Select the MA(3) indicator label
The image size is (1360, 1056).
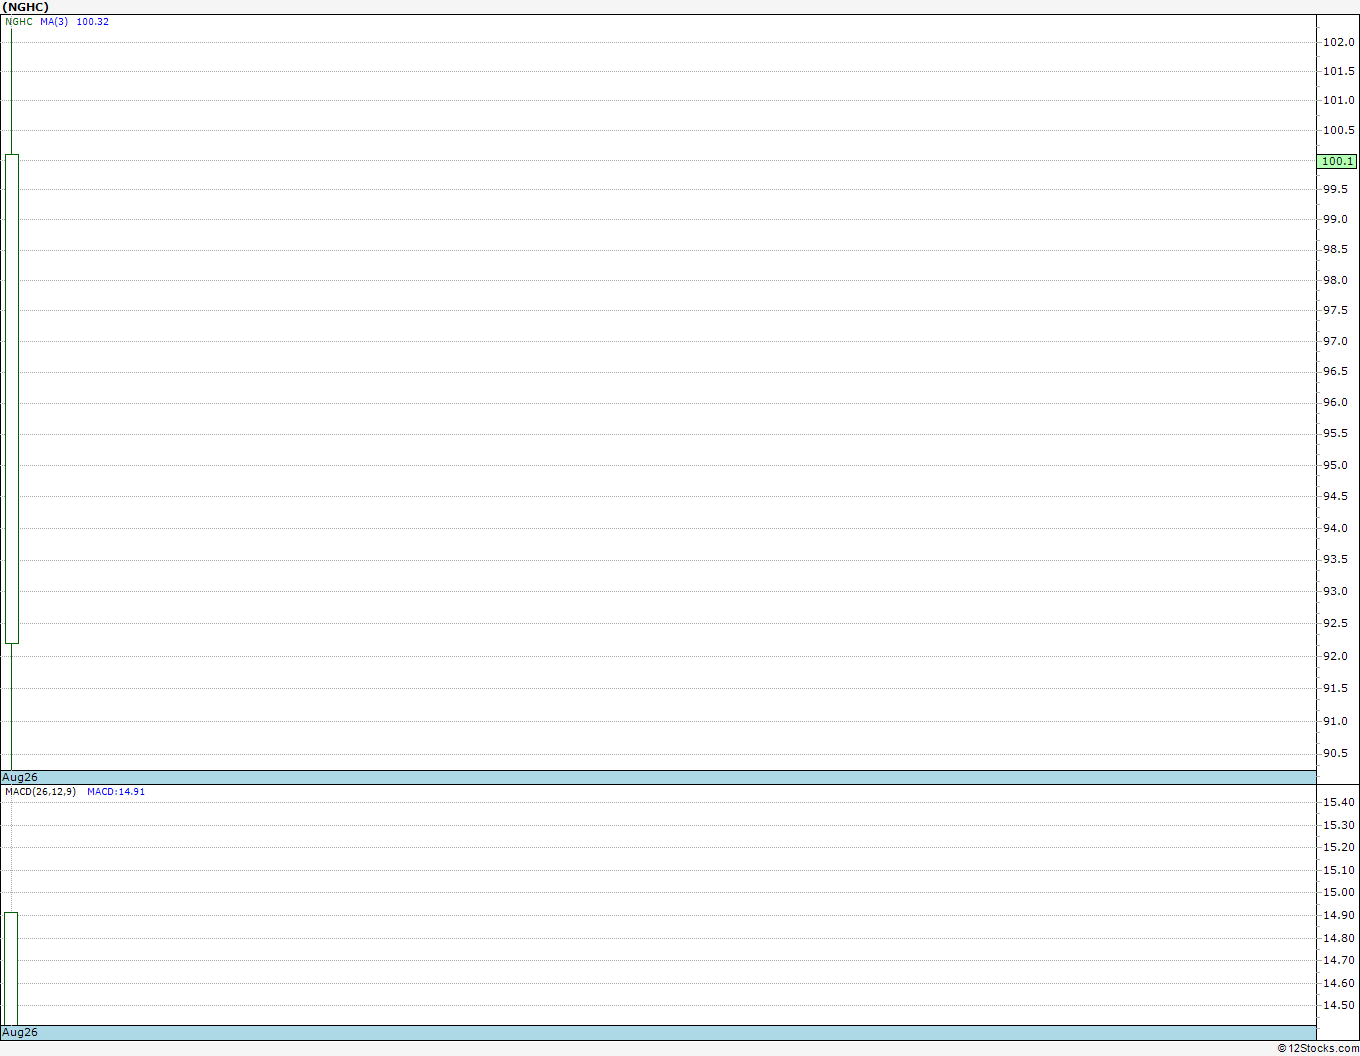(54, 22)
